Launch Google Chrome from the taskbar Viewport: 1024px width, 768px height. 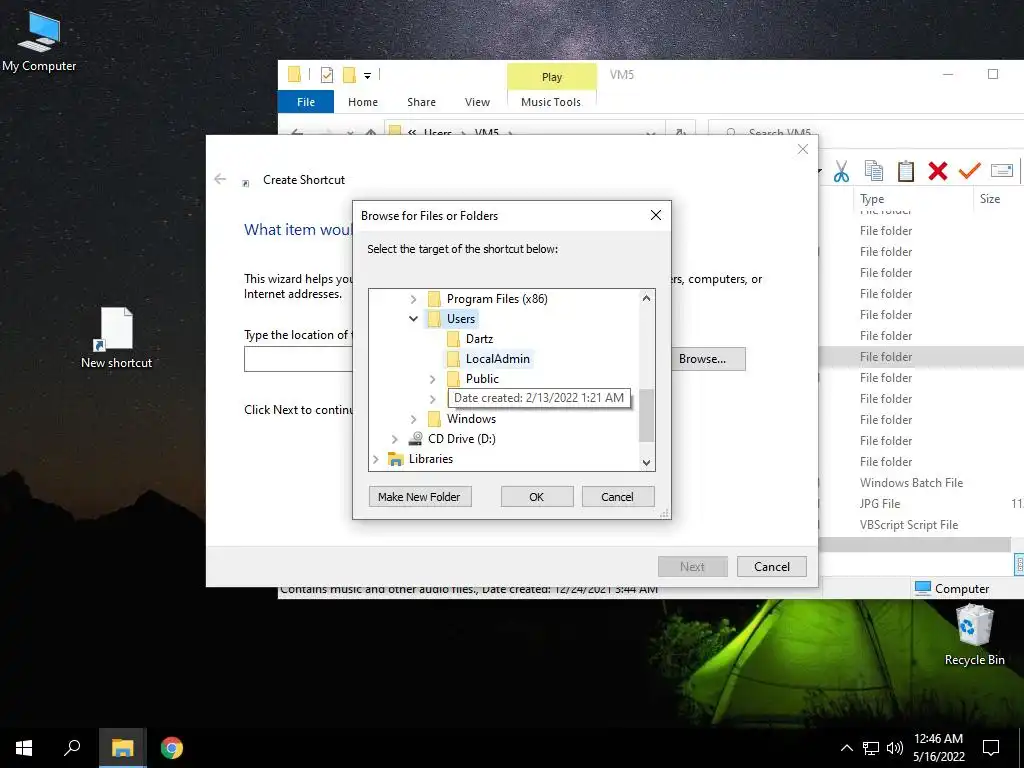(x=172, y=748)
